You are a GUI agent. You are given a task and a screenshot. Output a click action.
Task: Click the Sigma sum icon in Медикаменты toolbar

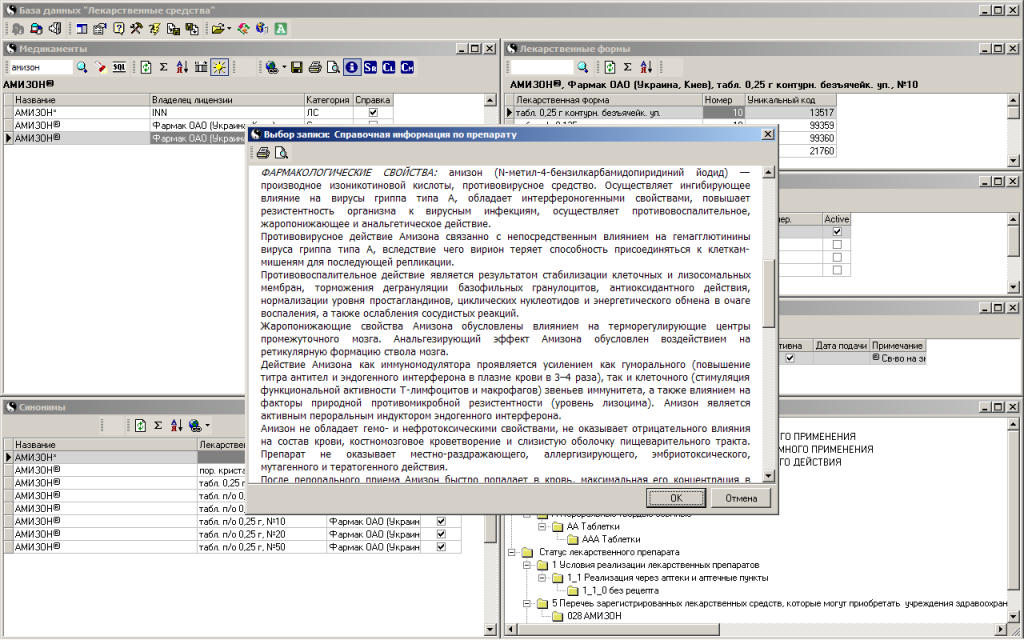pyautogui.click(x=164, y=67)
